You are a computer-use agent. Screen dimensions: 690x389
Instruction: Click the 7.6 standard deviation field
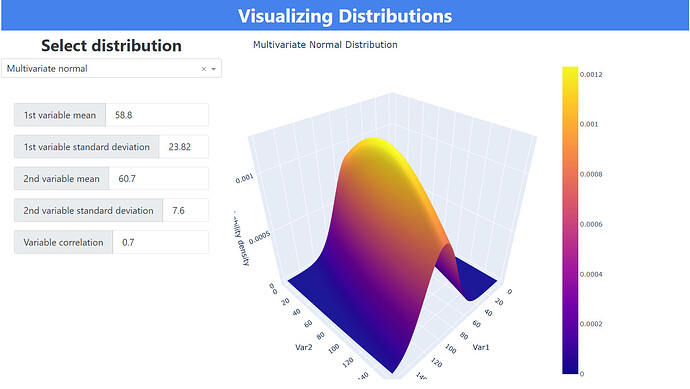pos(185,210)
